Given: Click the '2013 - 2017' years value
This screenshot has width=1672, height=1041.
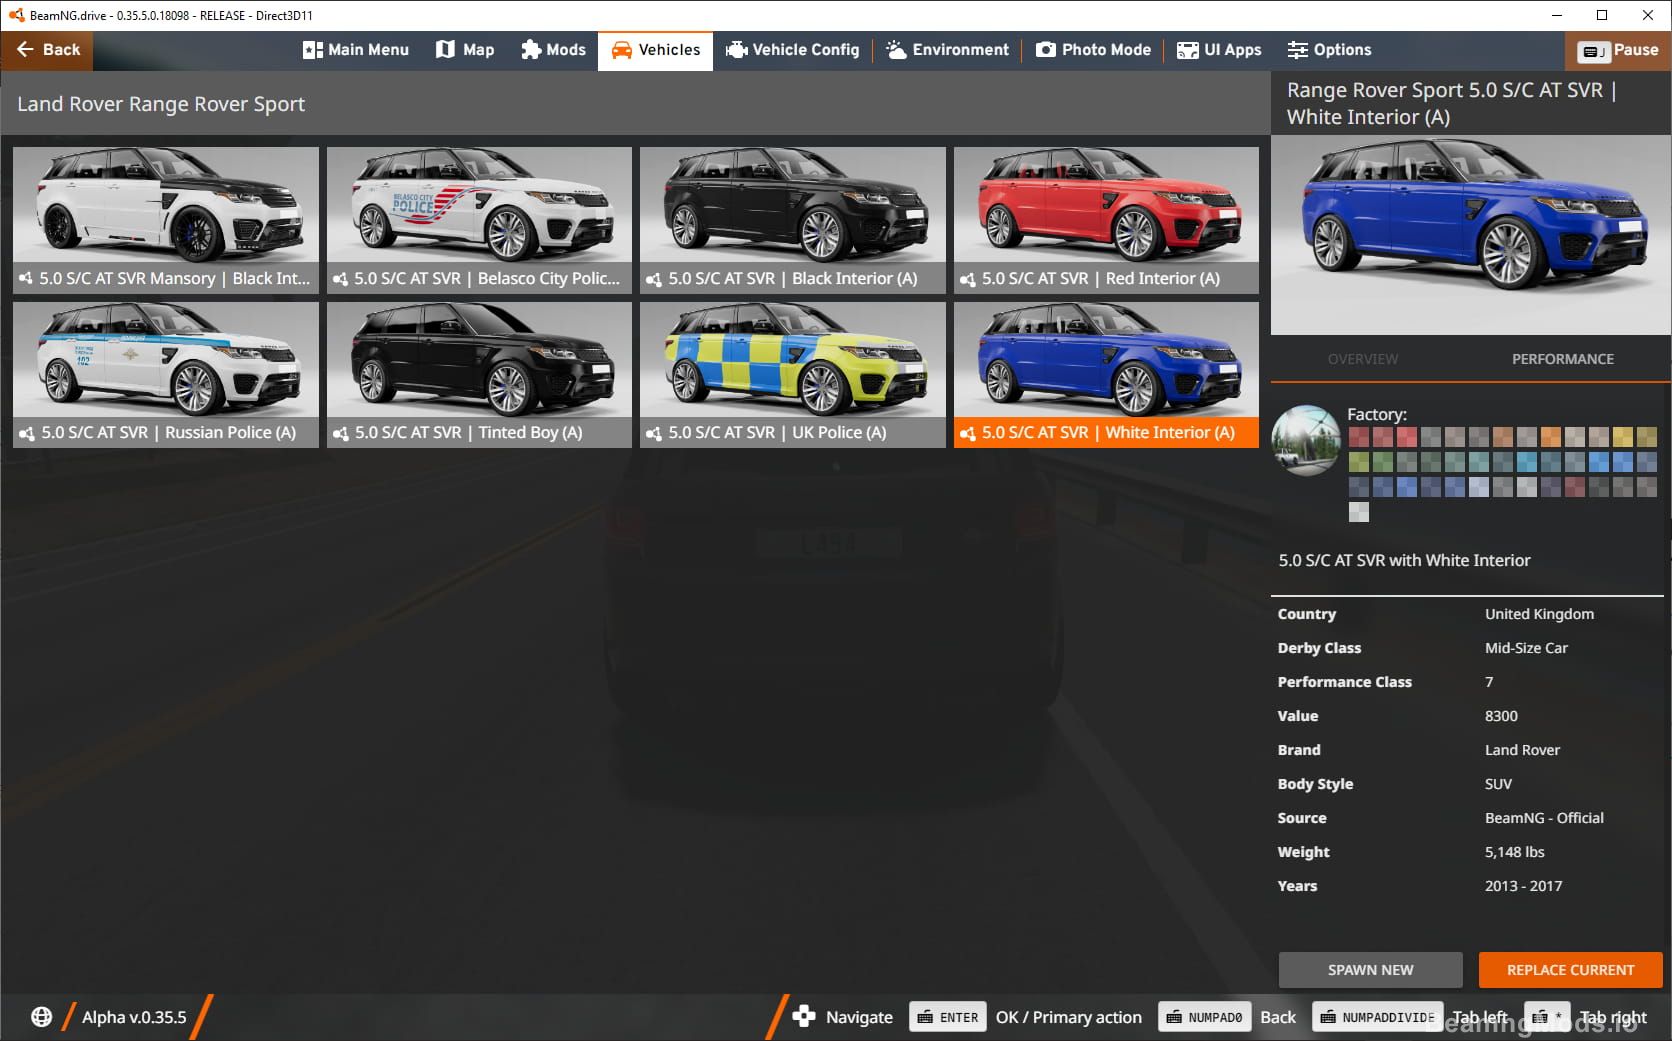Looking at the screenshot, I should tap(1523, 886).
